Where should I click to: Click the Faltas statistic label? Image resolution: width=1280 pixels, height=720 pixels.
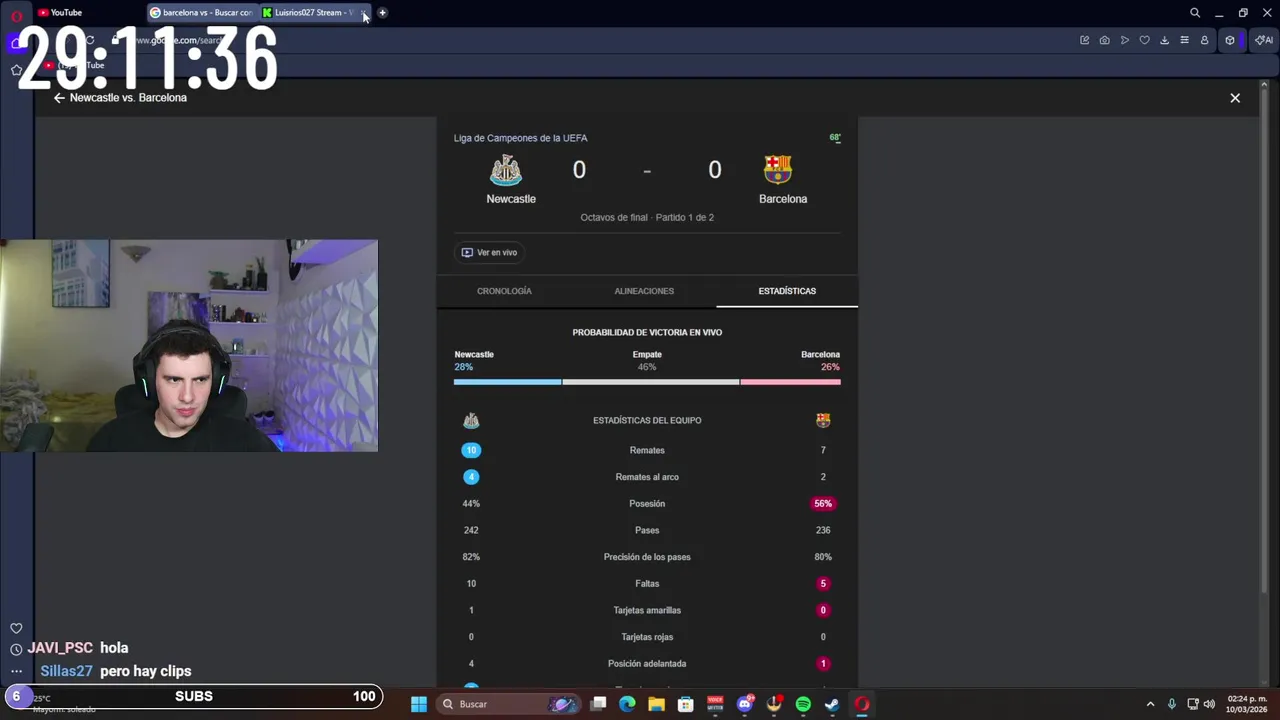coord(647,584)
